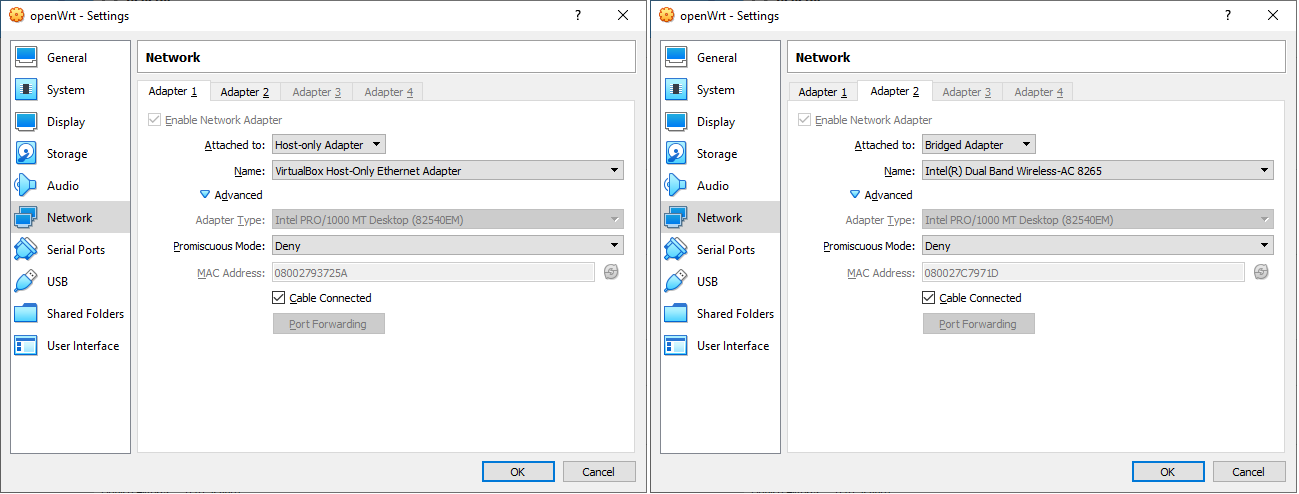Switch to Adapter 4 tab in right window
1299x494 pixels.
1039,92
